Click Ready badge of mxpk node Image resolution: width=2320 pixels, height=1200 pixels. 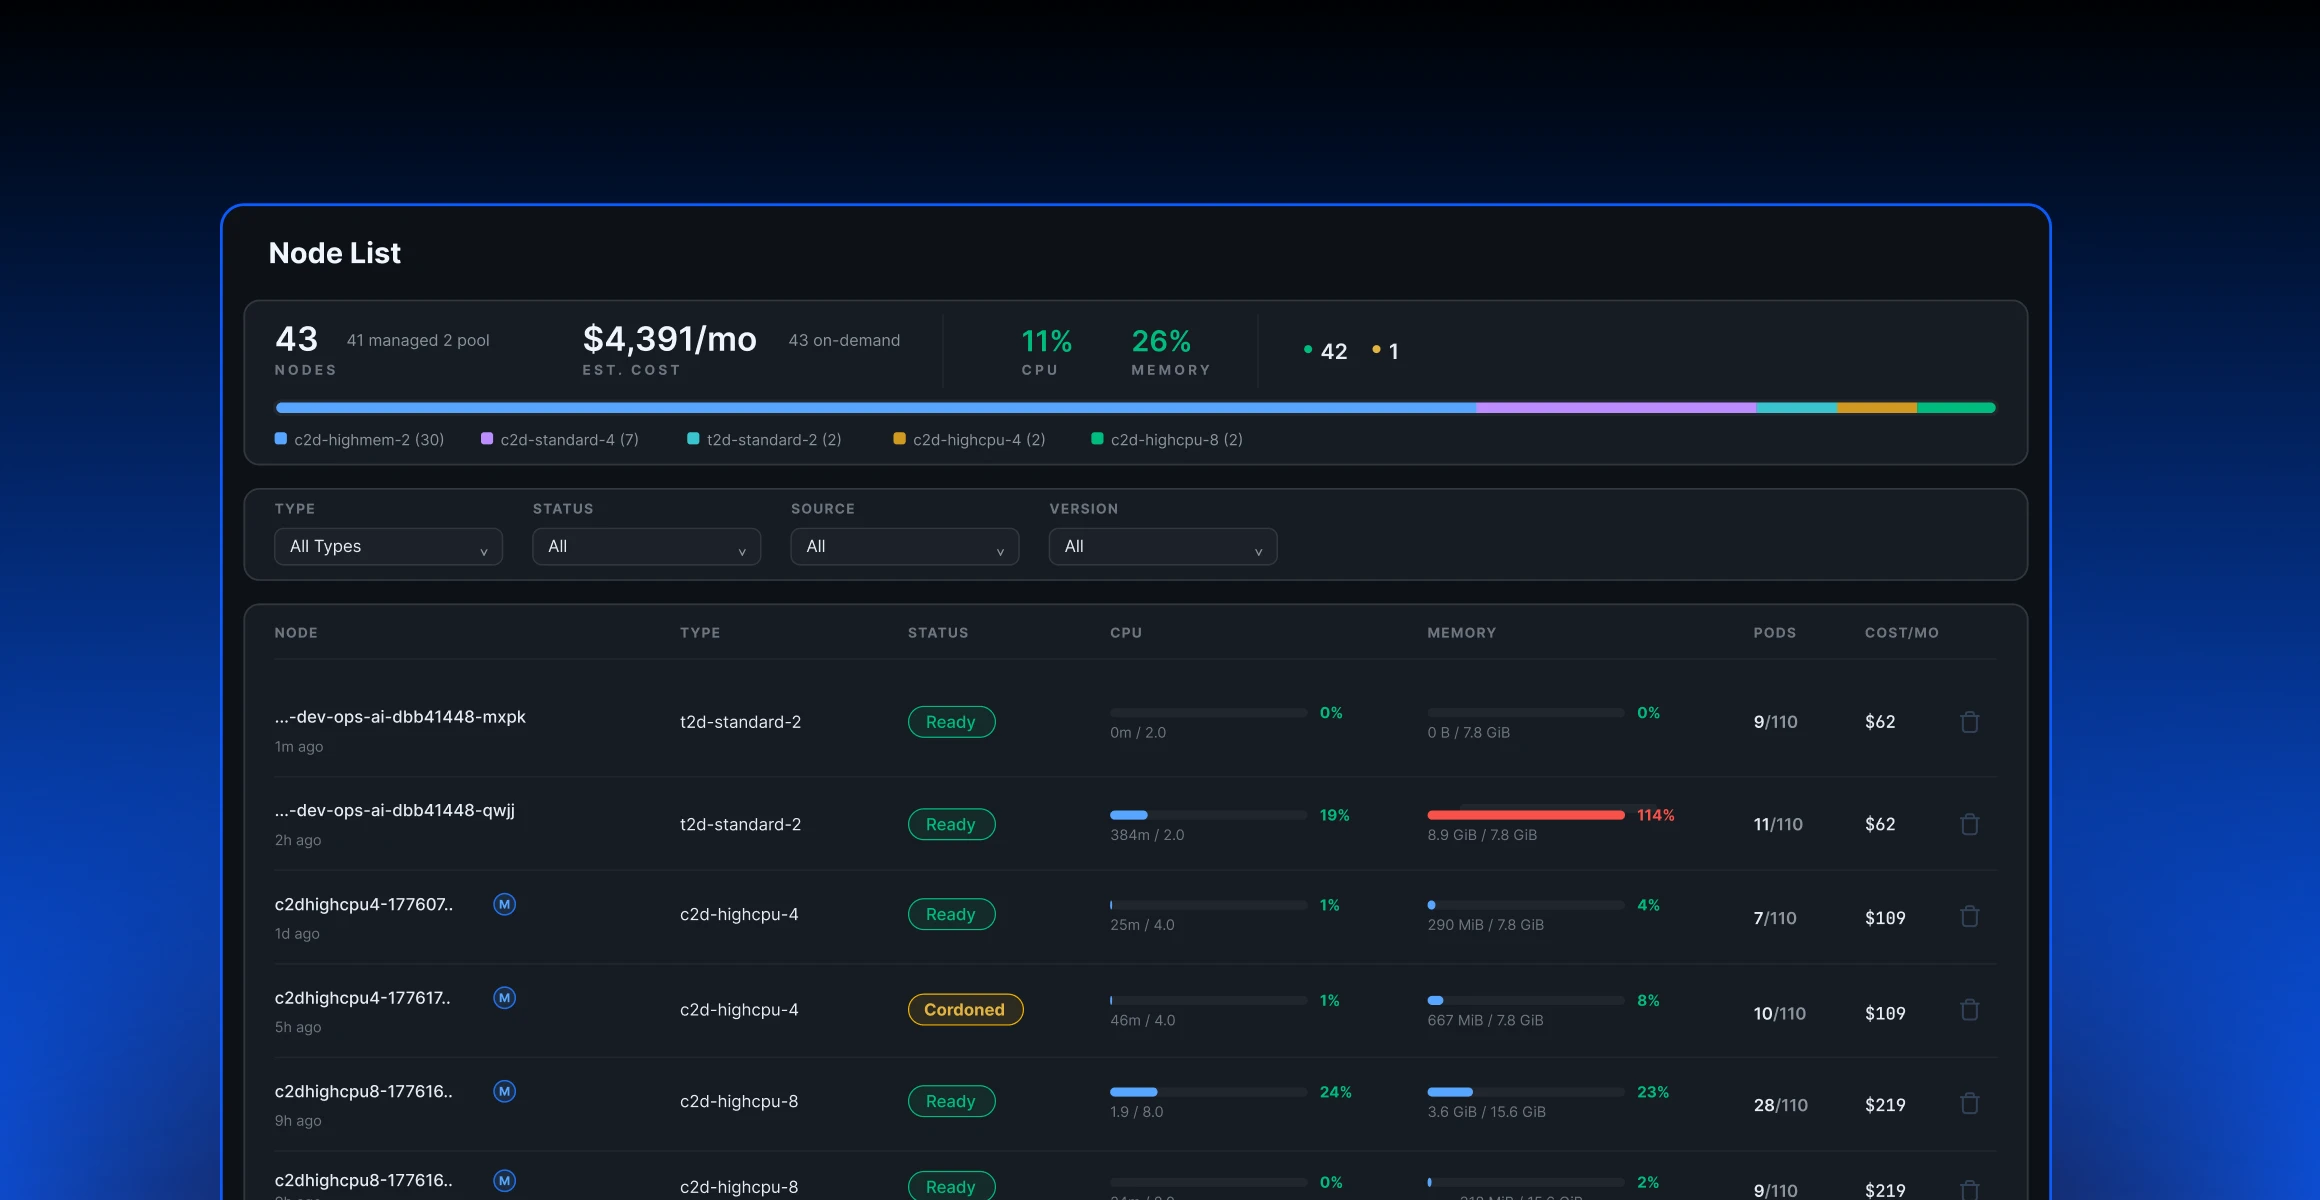coord(951,722)
